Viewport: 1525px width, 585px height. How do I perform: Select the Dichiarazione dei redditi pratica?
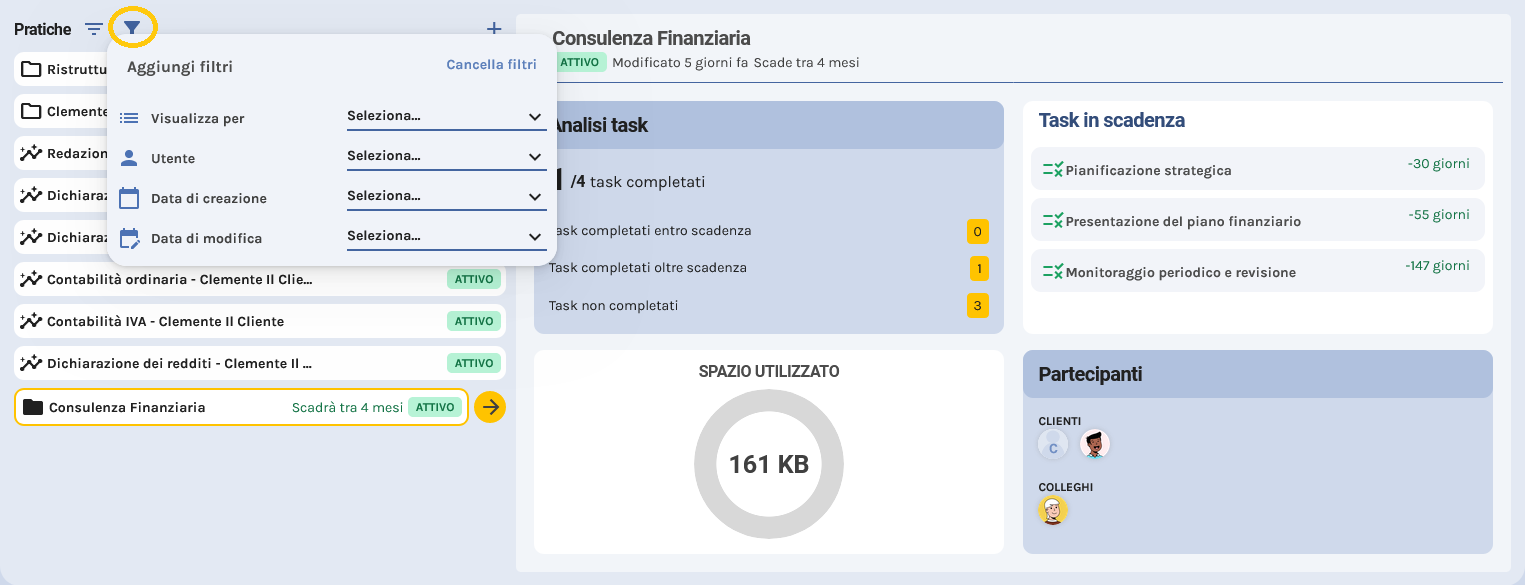[x=240, y=363]
